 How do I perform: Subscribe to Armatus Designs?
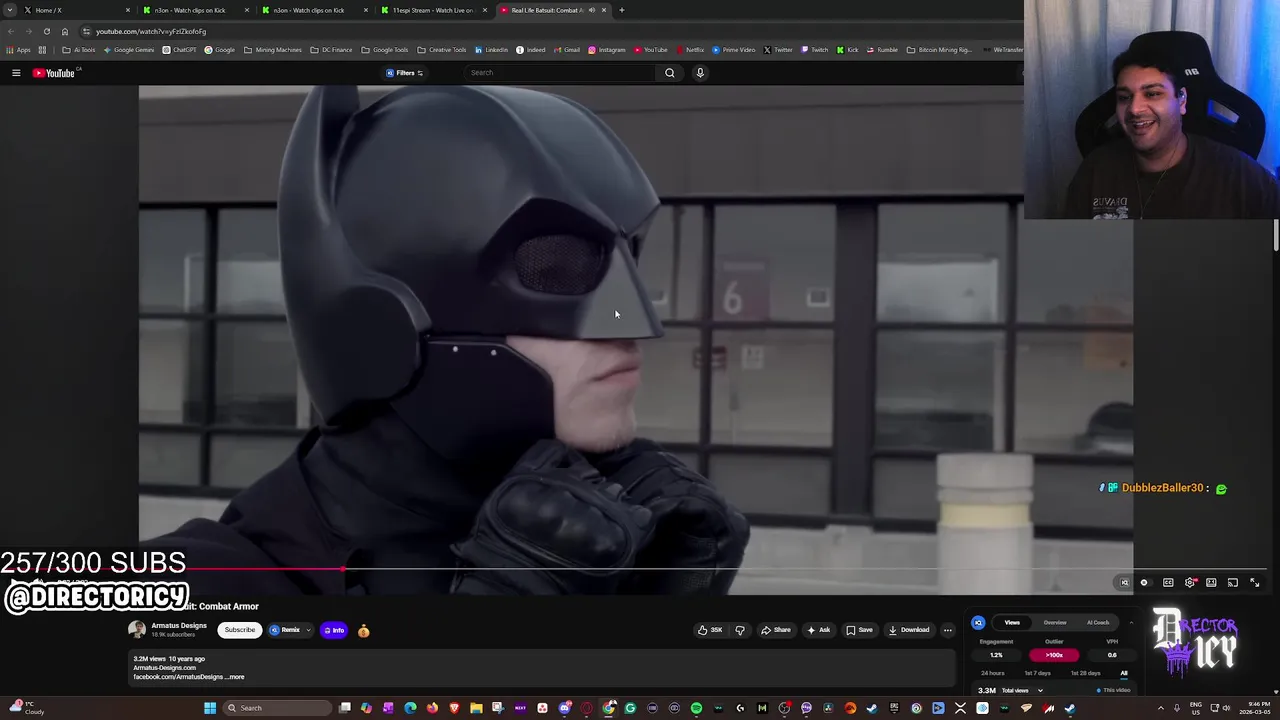[x=240, y=630]
